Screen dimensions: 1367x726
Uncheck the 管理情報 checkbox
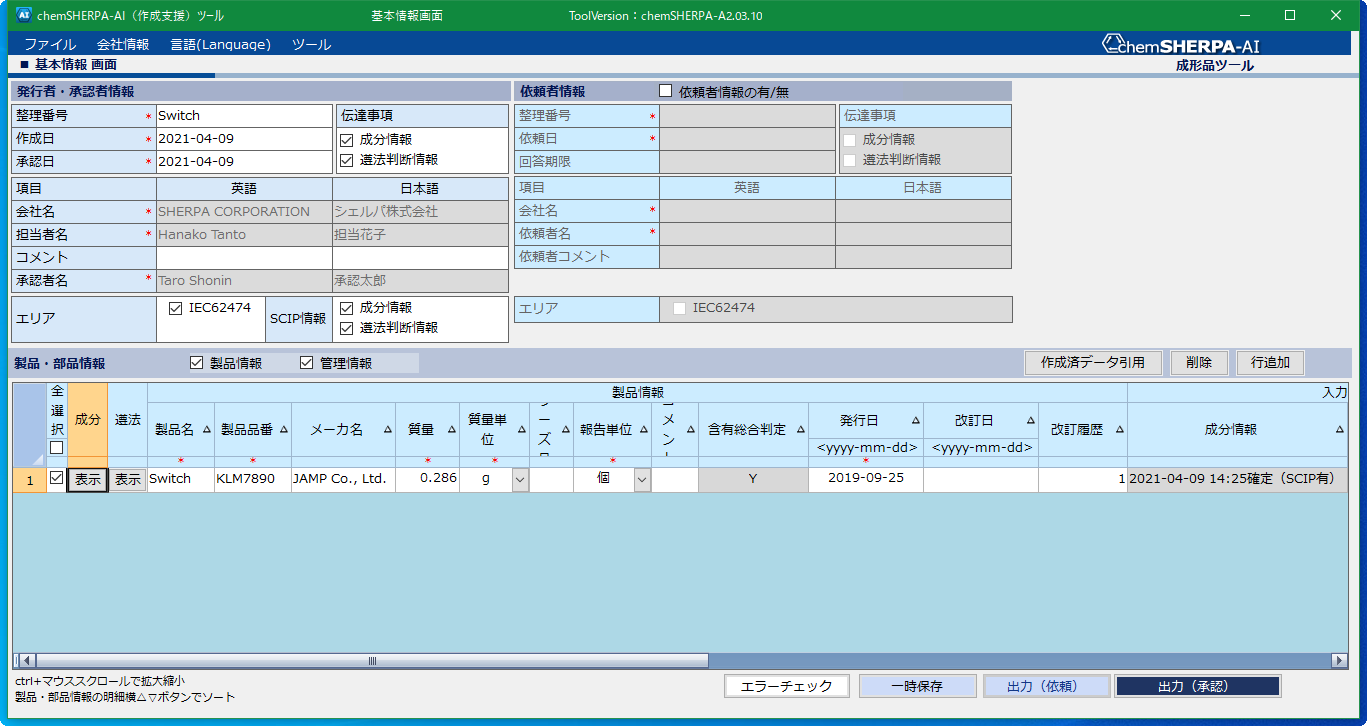coord(305,362)
